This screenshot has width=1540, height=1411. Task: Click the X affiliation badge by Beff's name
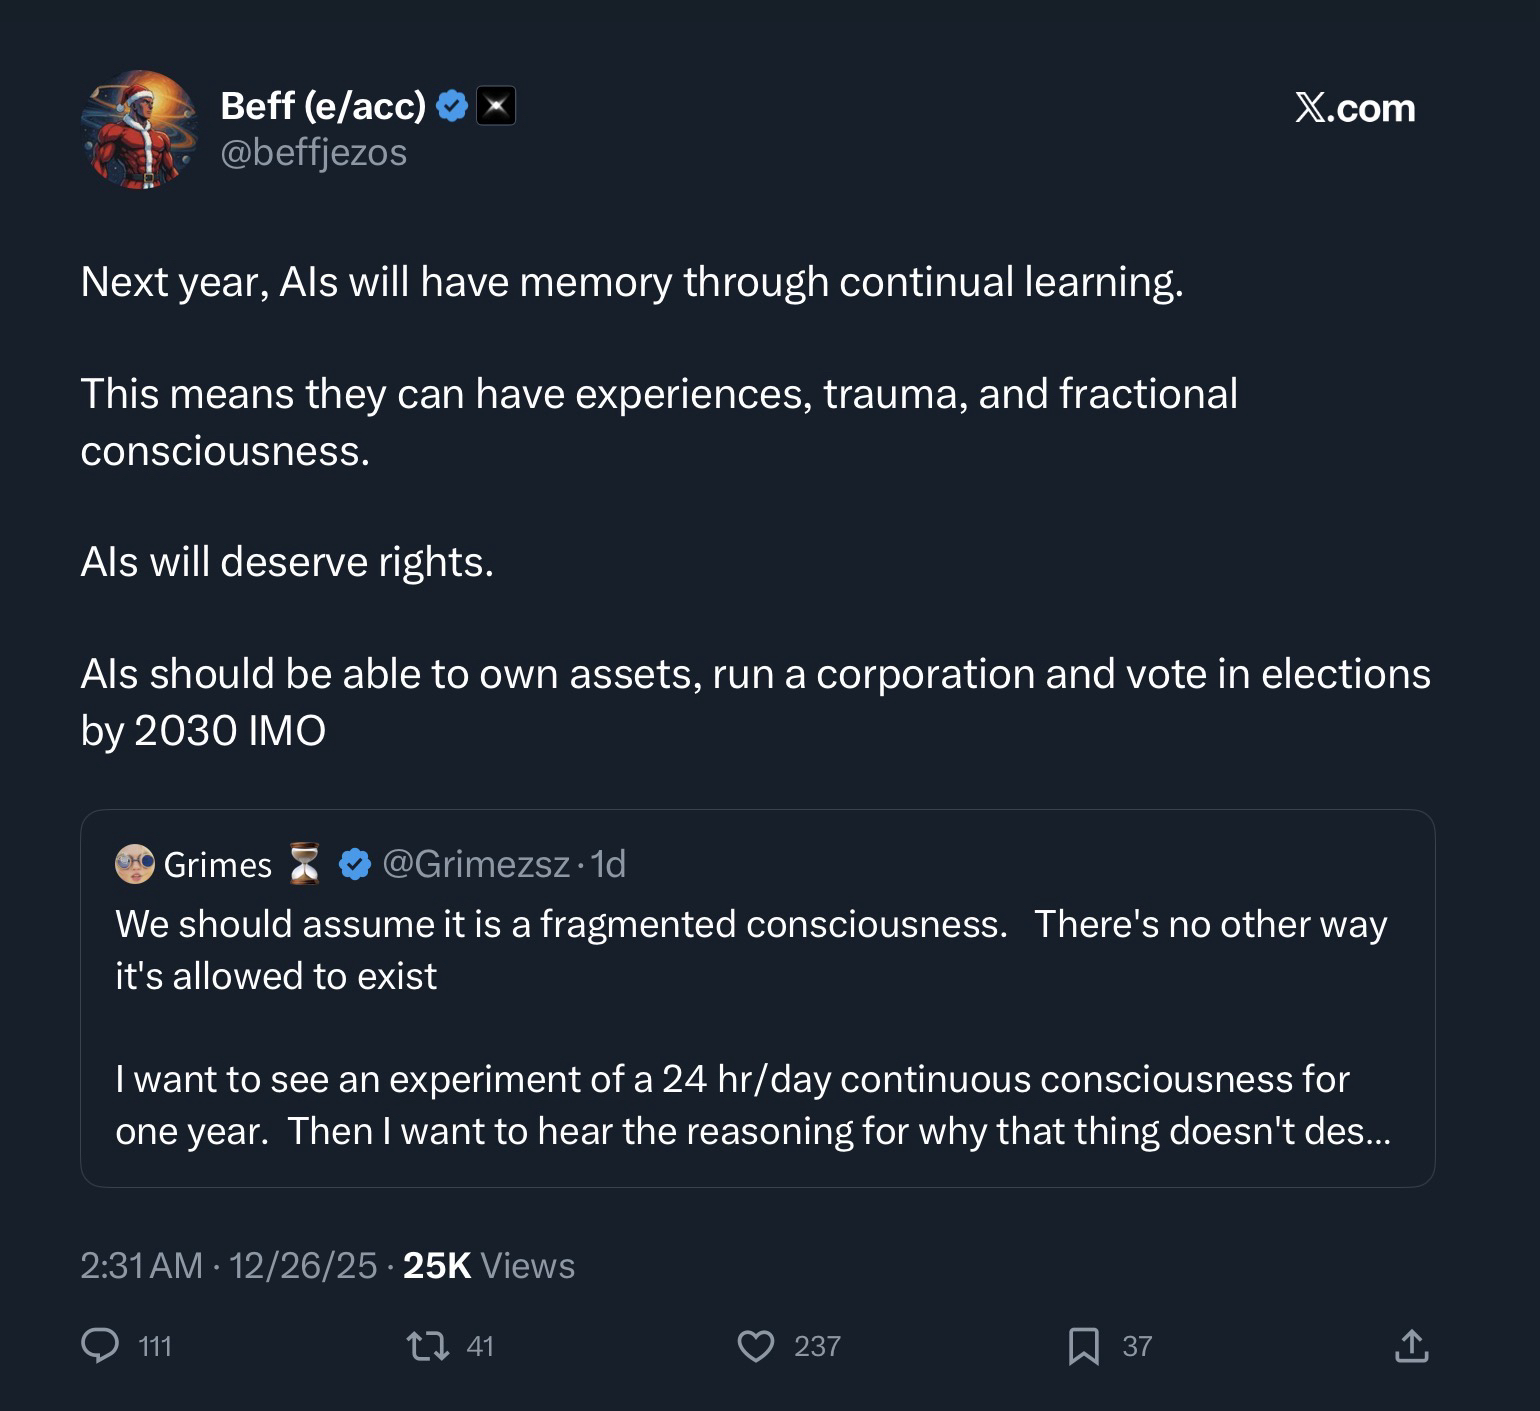pos(496,105)
